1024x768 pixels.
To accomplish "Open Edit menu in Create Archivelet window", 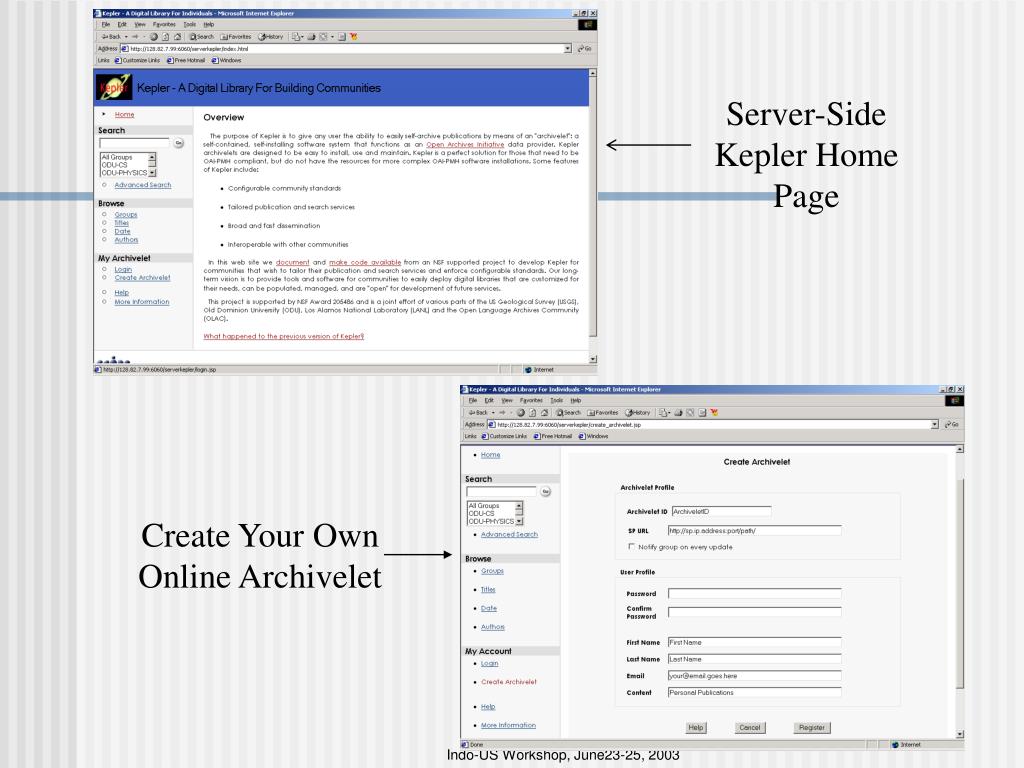I will (489, 400).
